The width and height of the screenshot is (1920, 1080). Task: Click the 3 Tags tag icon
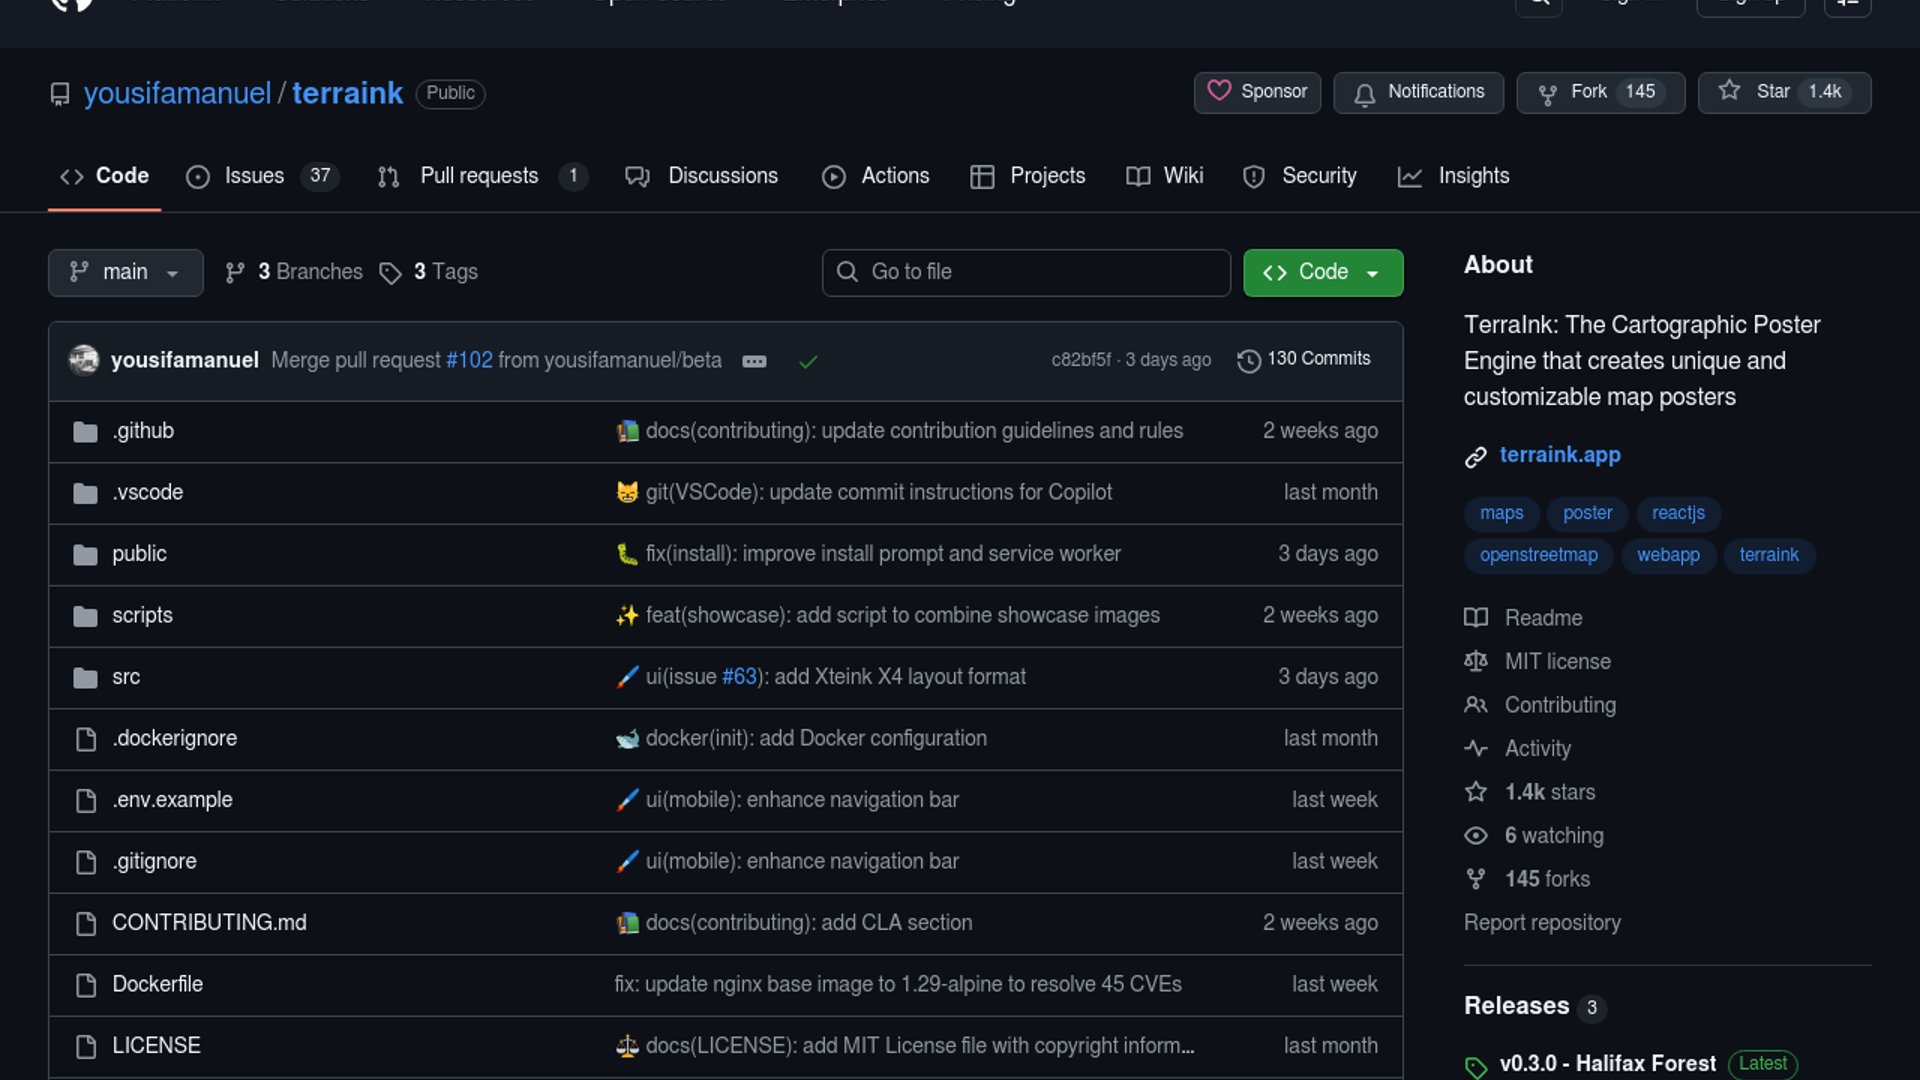[390, 273]
